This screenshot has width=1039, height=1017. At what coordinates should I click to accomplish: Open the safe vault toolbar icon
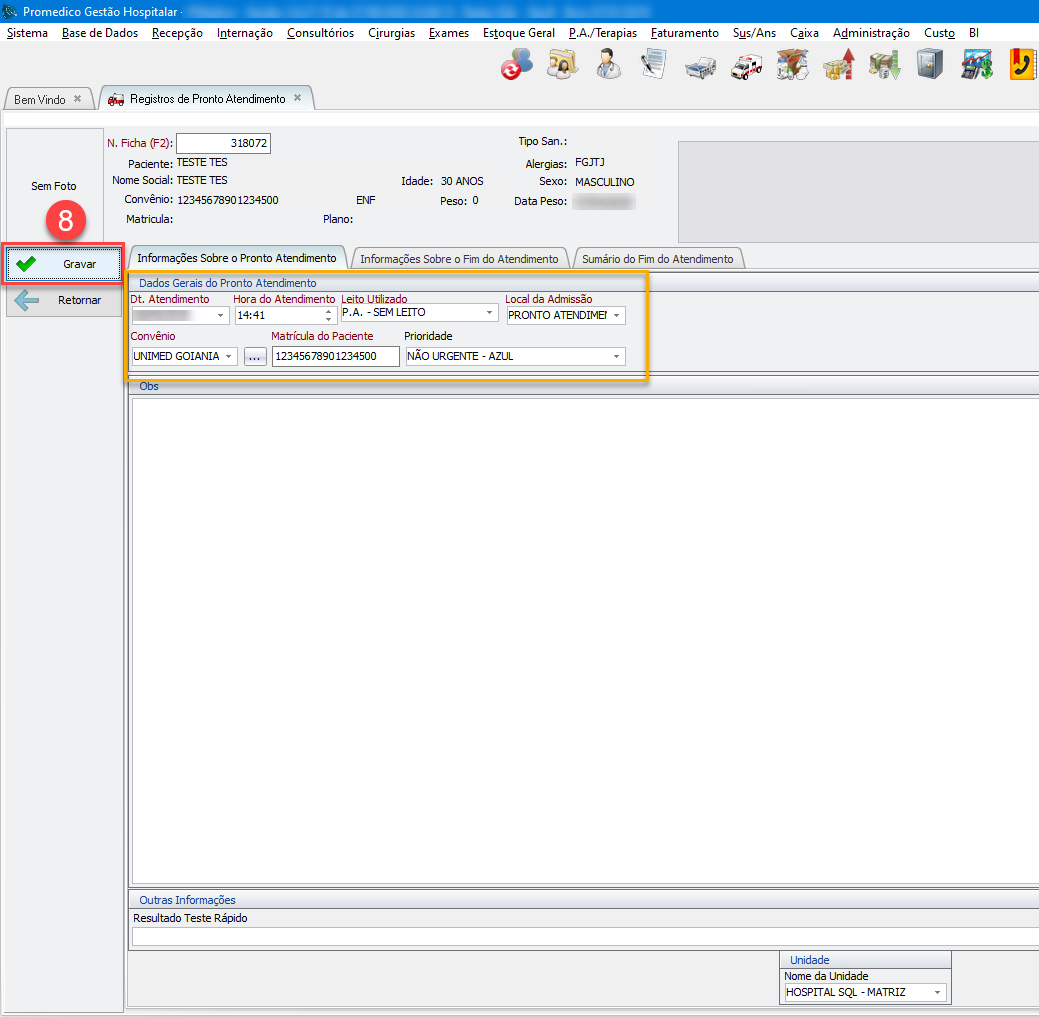click(x=930, y=65)
